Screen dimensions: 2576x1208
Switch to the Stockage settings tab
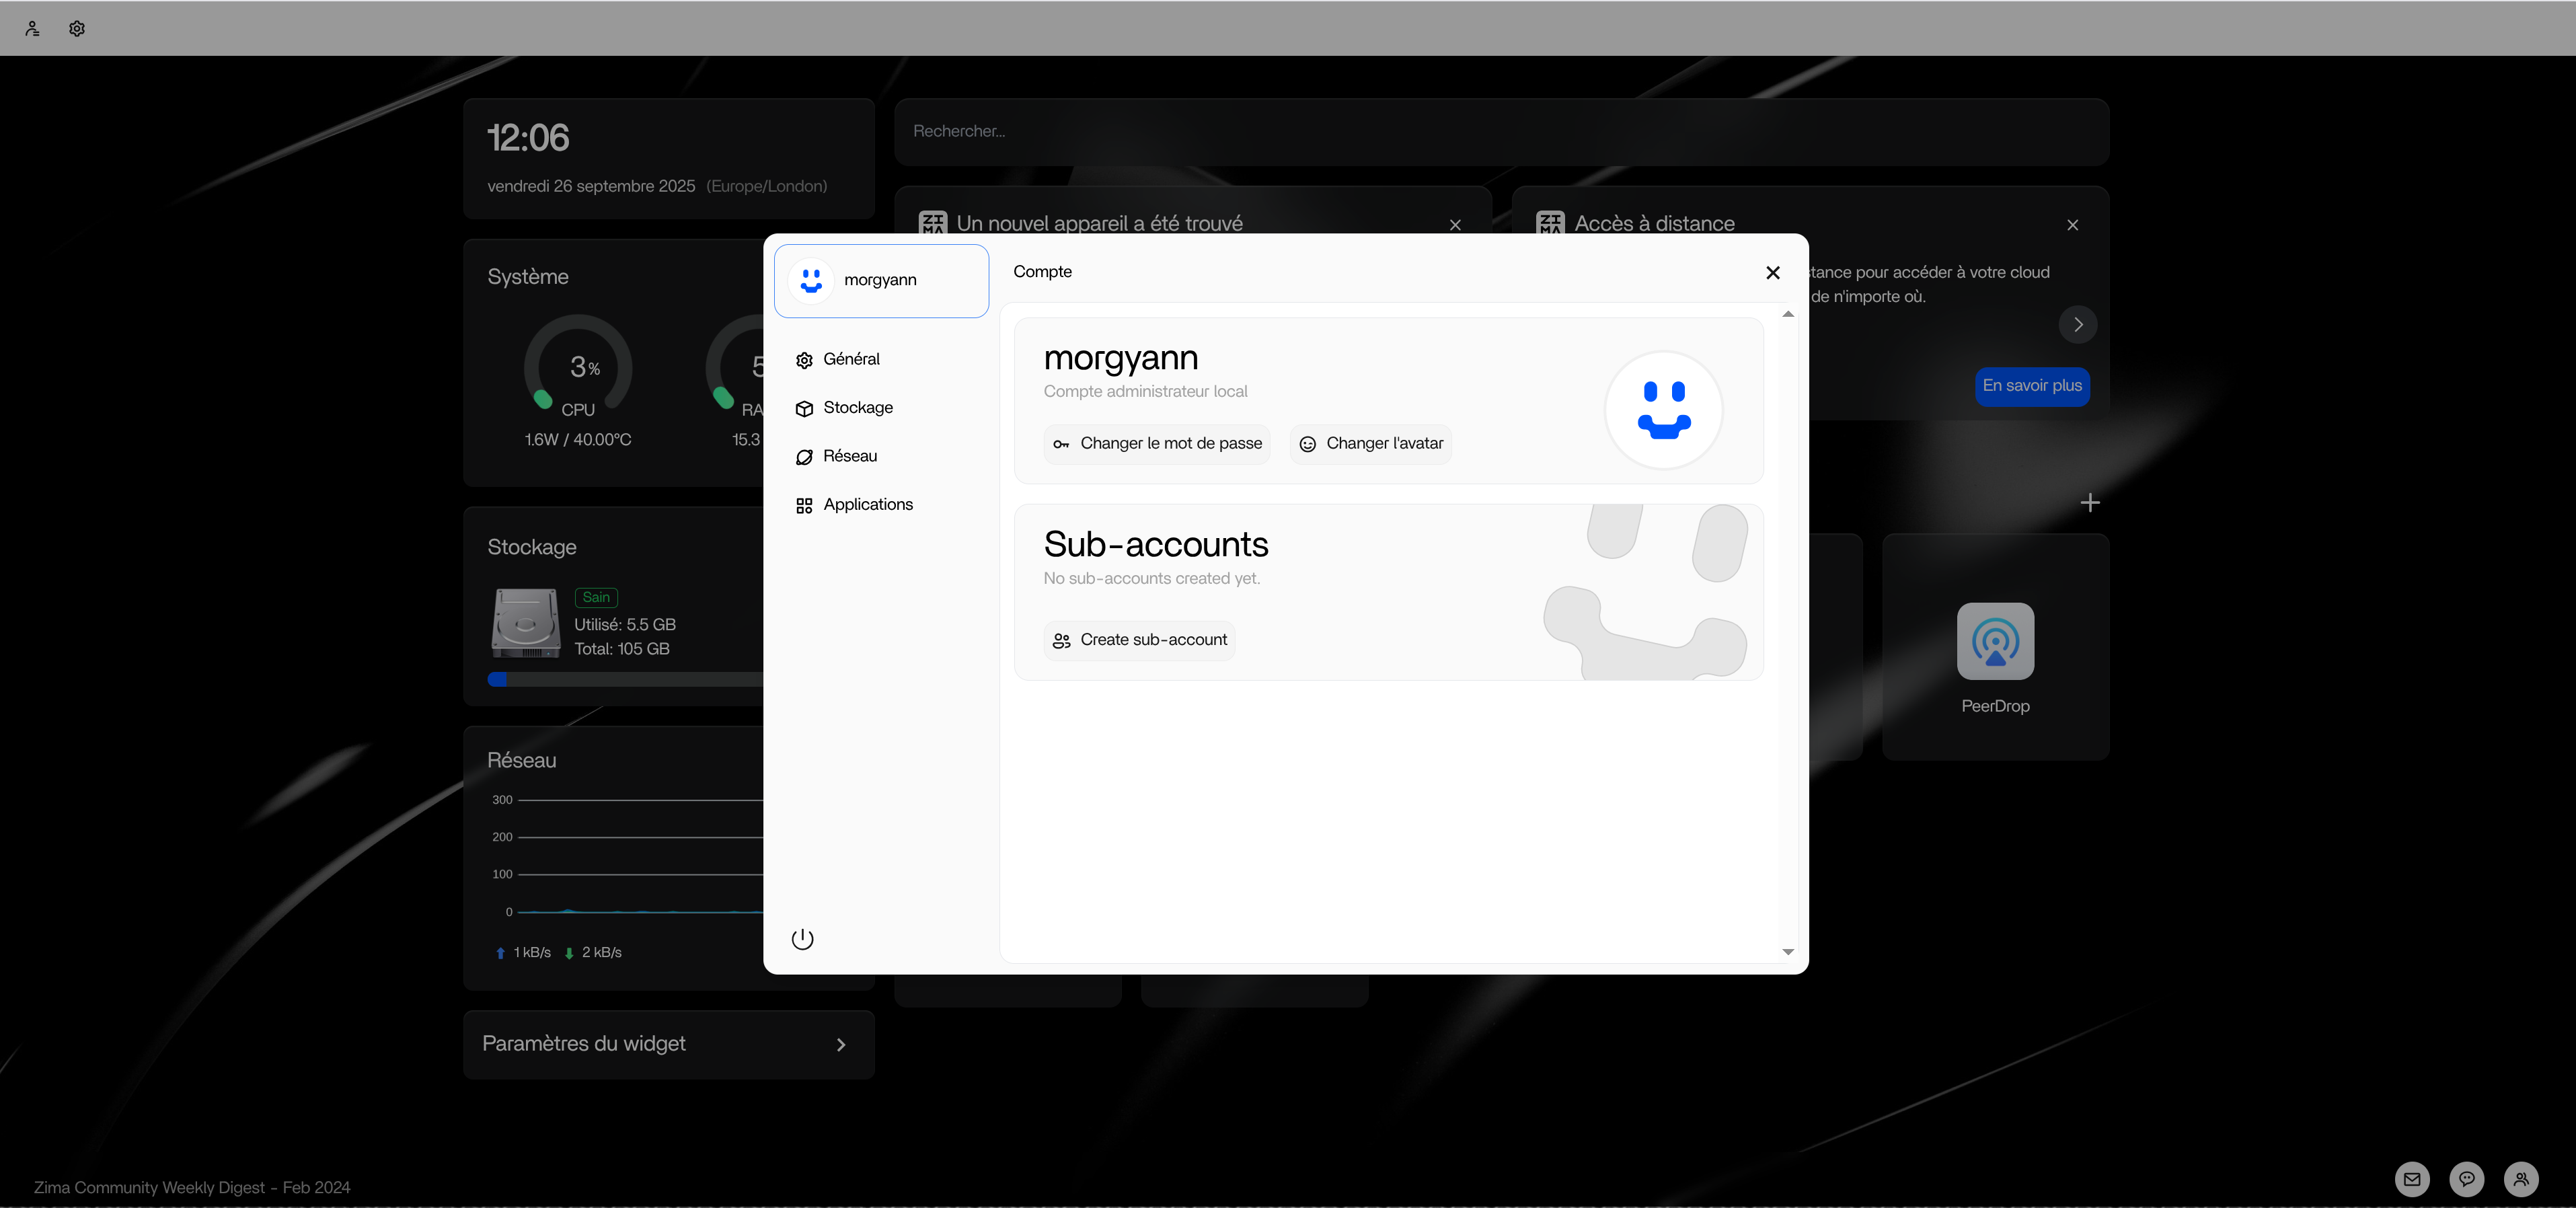[x=857, y=408]
